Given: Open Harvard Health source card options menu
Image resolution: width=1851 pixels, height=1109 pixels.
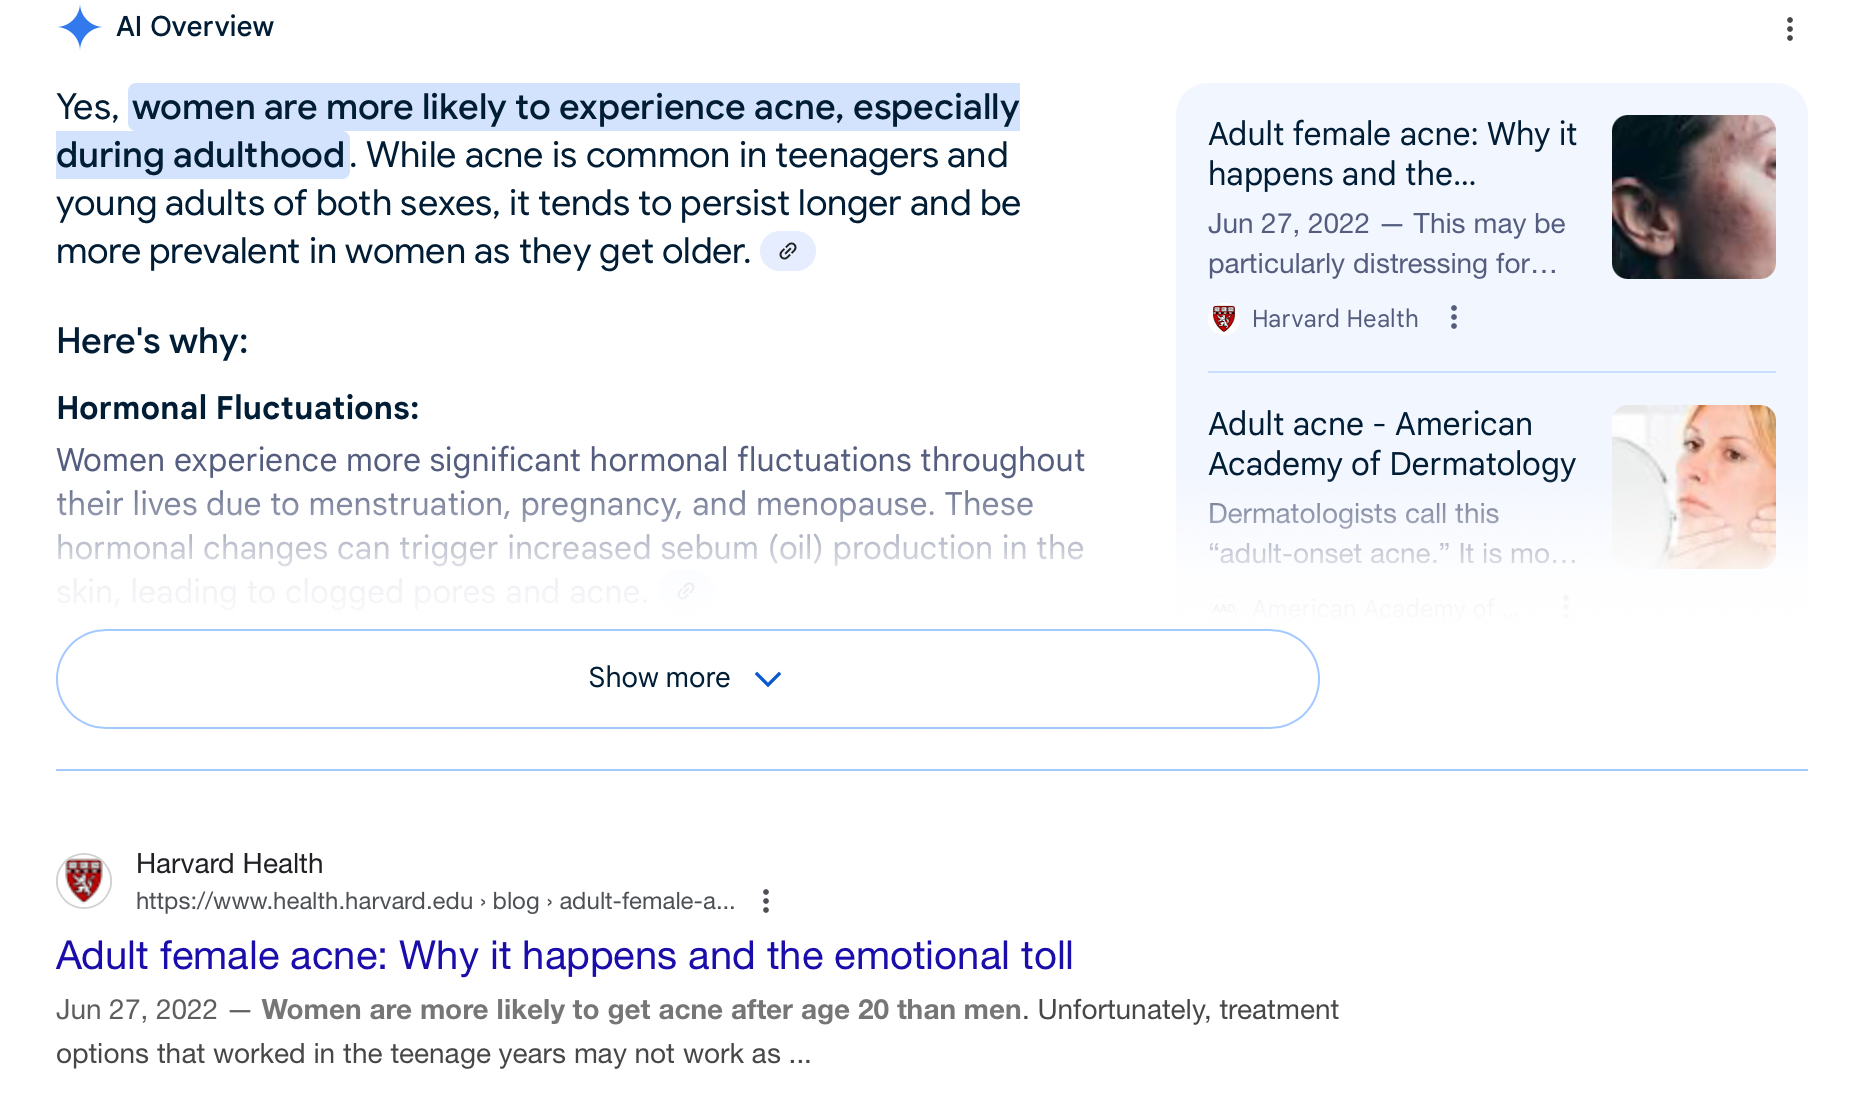Looking at the screenshot, I should pos(1454,318).
